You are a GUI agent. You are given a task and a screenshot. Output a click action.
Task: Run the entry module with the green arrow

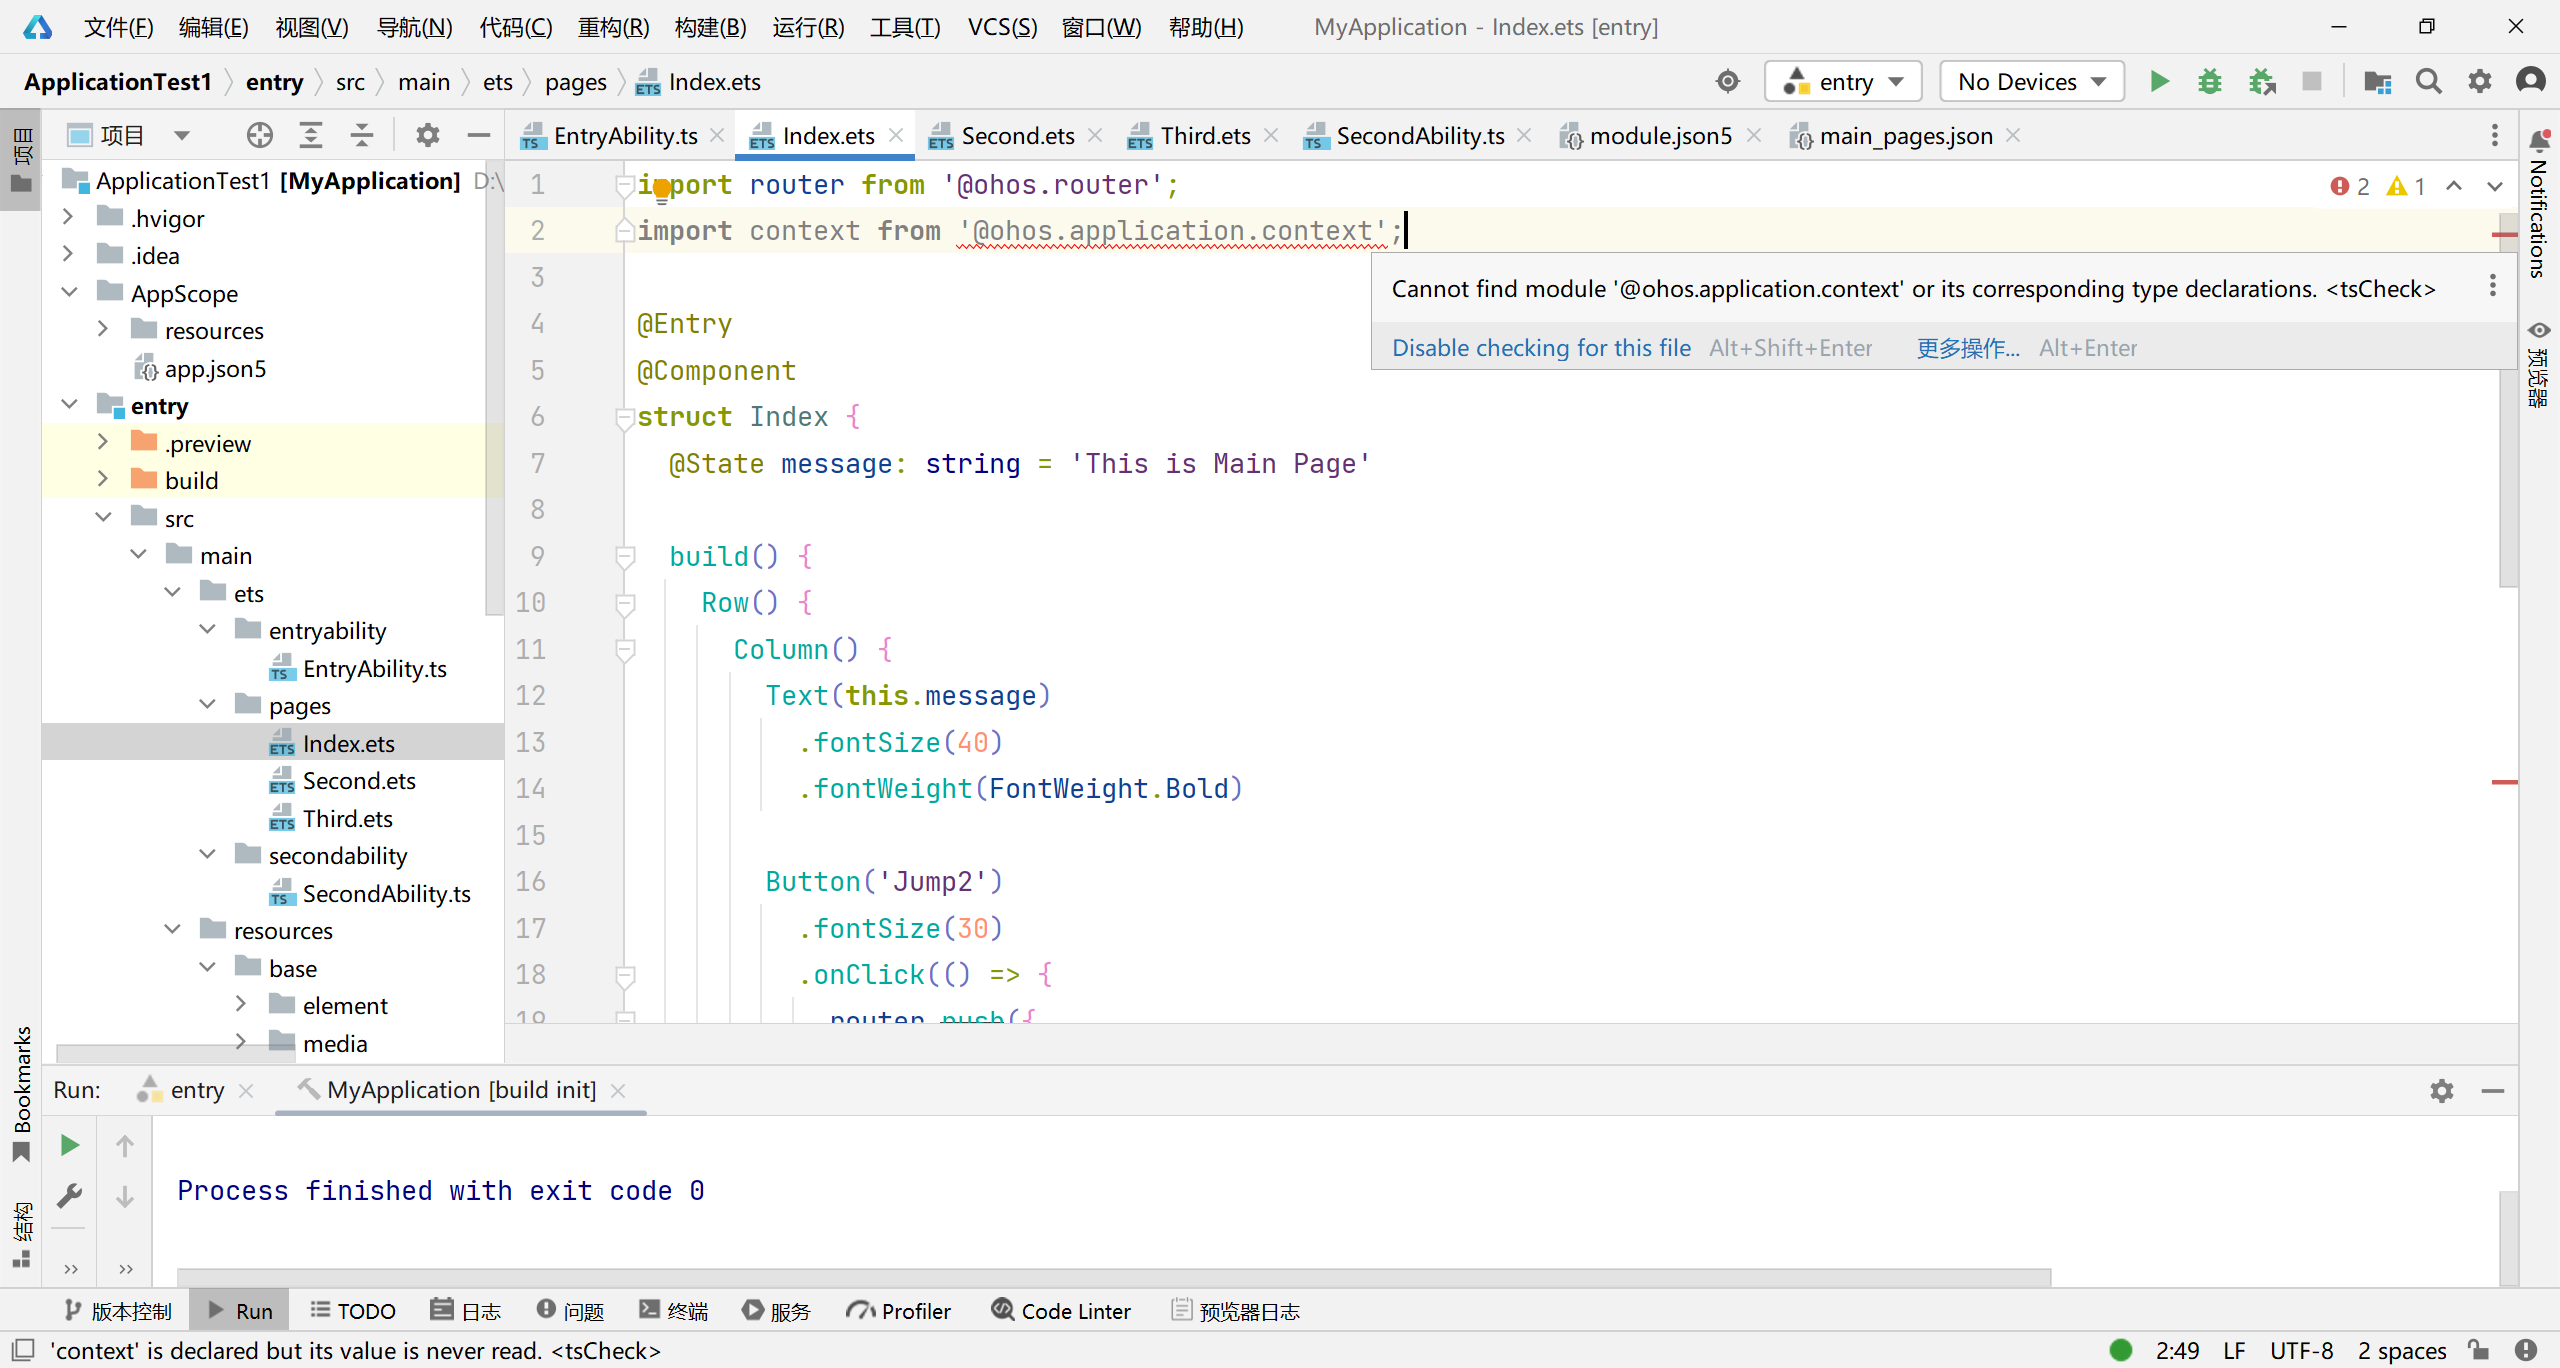pyautogui.click(x=2159, y=81)
